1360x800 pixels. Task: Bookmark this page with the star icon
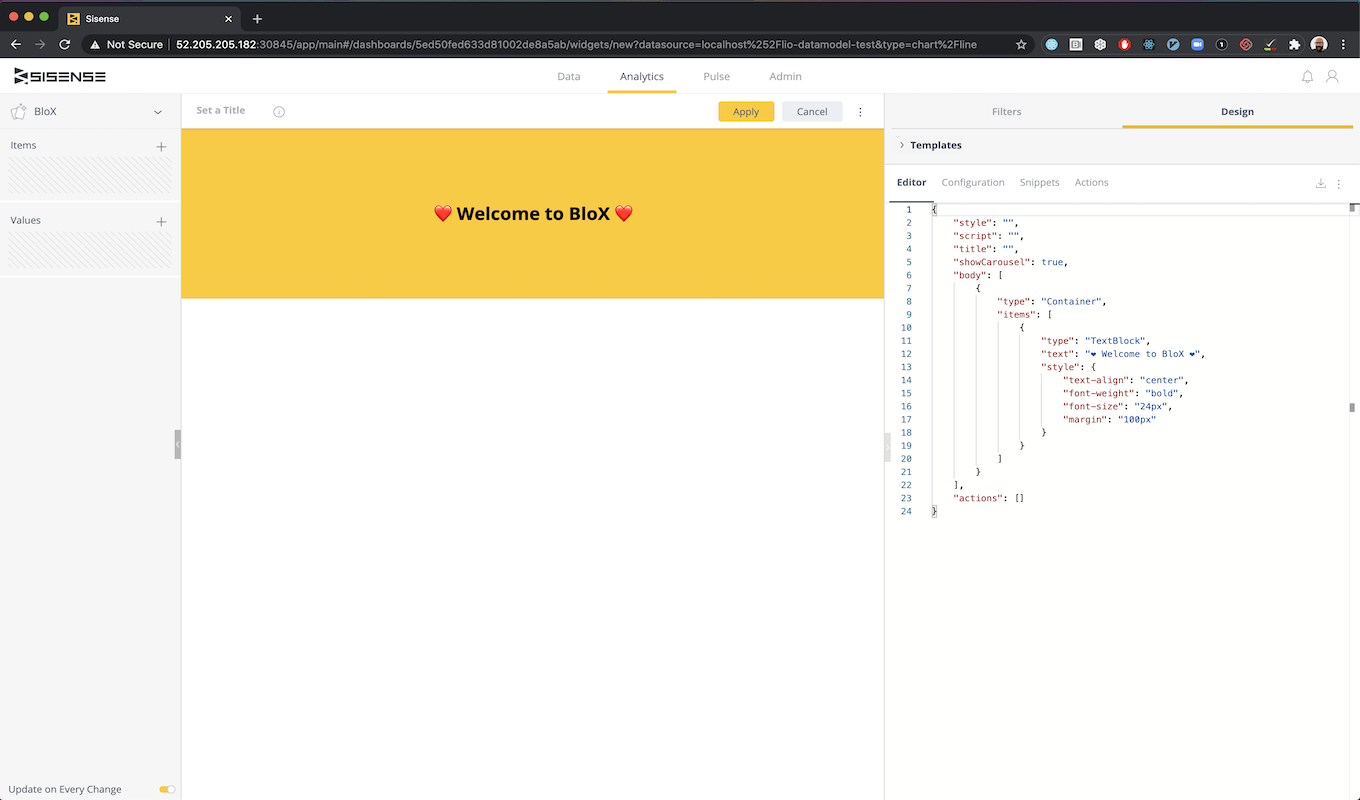pyautogui.click(x=1021, y=45)
